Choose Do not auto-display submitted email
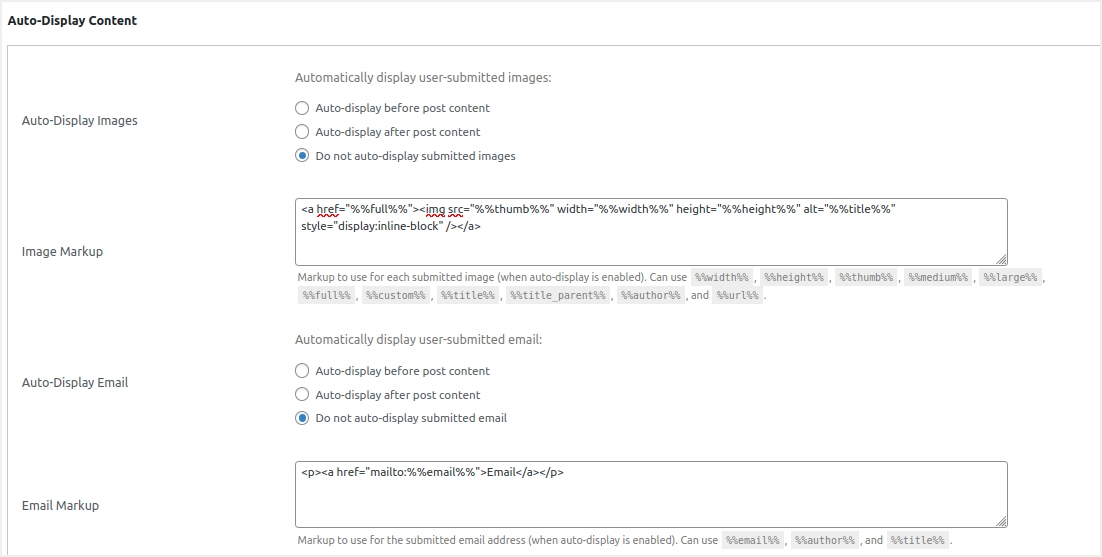The image size is (1102, 557). pyautogui.click(x=302, y=418)
